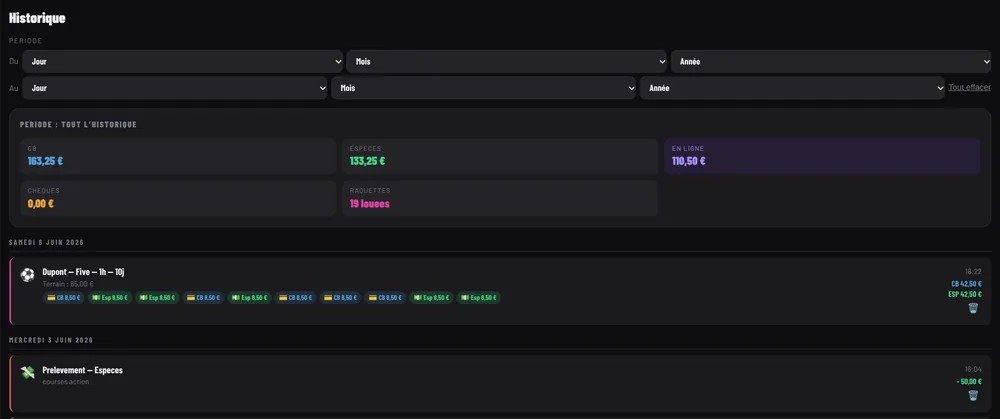Click the '- 50,00 €' withdrawal amount
This screenshot has width=1000, height=419.
coord(969,381)
